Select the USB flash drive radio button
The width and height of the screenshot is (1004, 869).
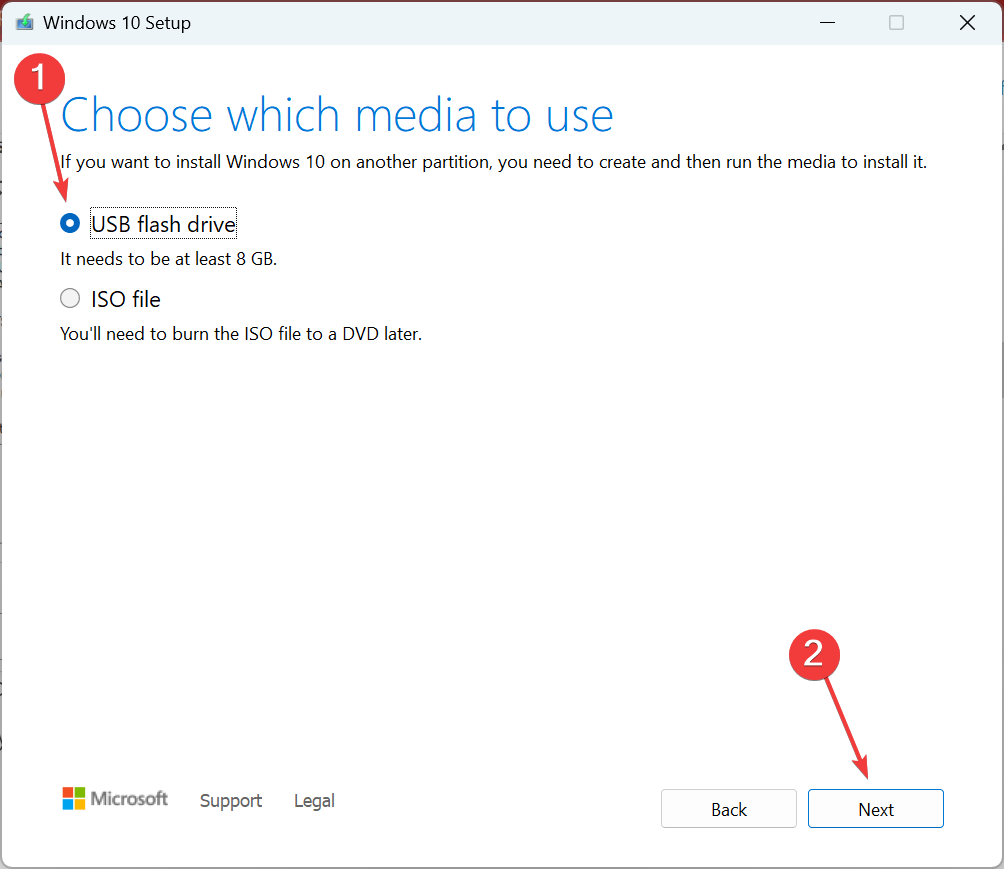(70, 223)
